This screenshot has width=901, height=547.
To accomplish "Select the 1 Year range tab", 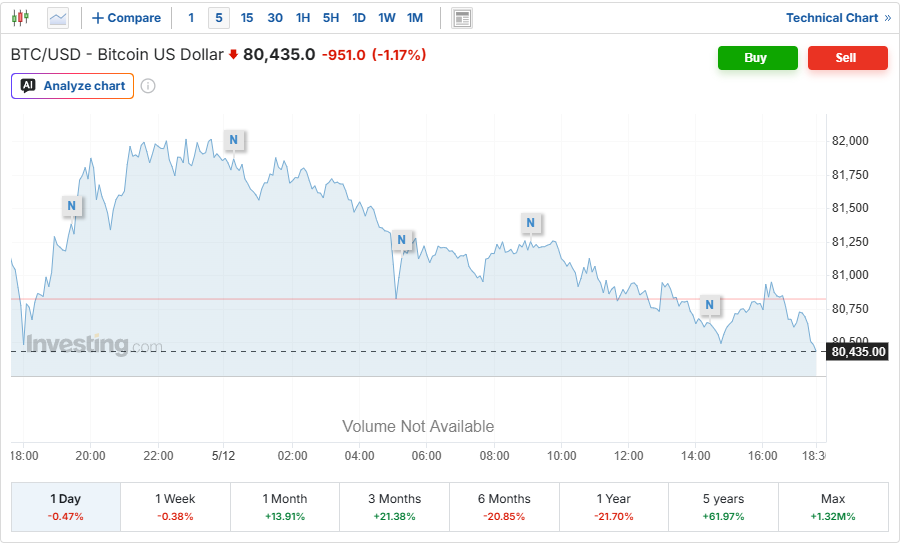I will [x=614, y=507].
